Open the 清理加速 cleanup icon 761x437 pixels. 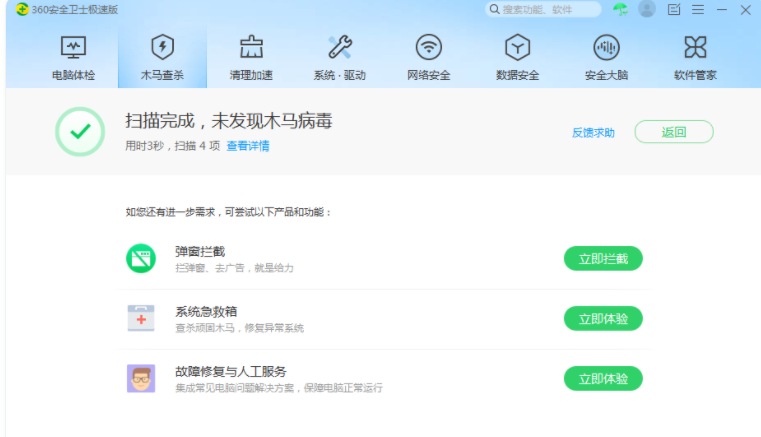pos(251,47)
